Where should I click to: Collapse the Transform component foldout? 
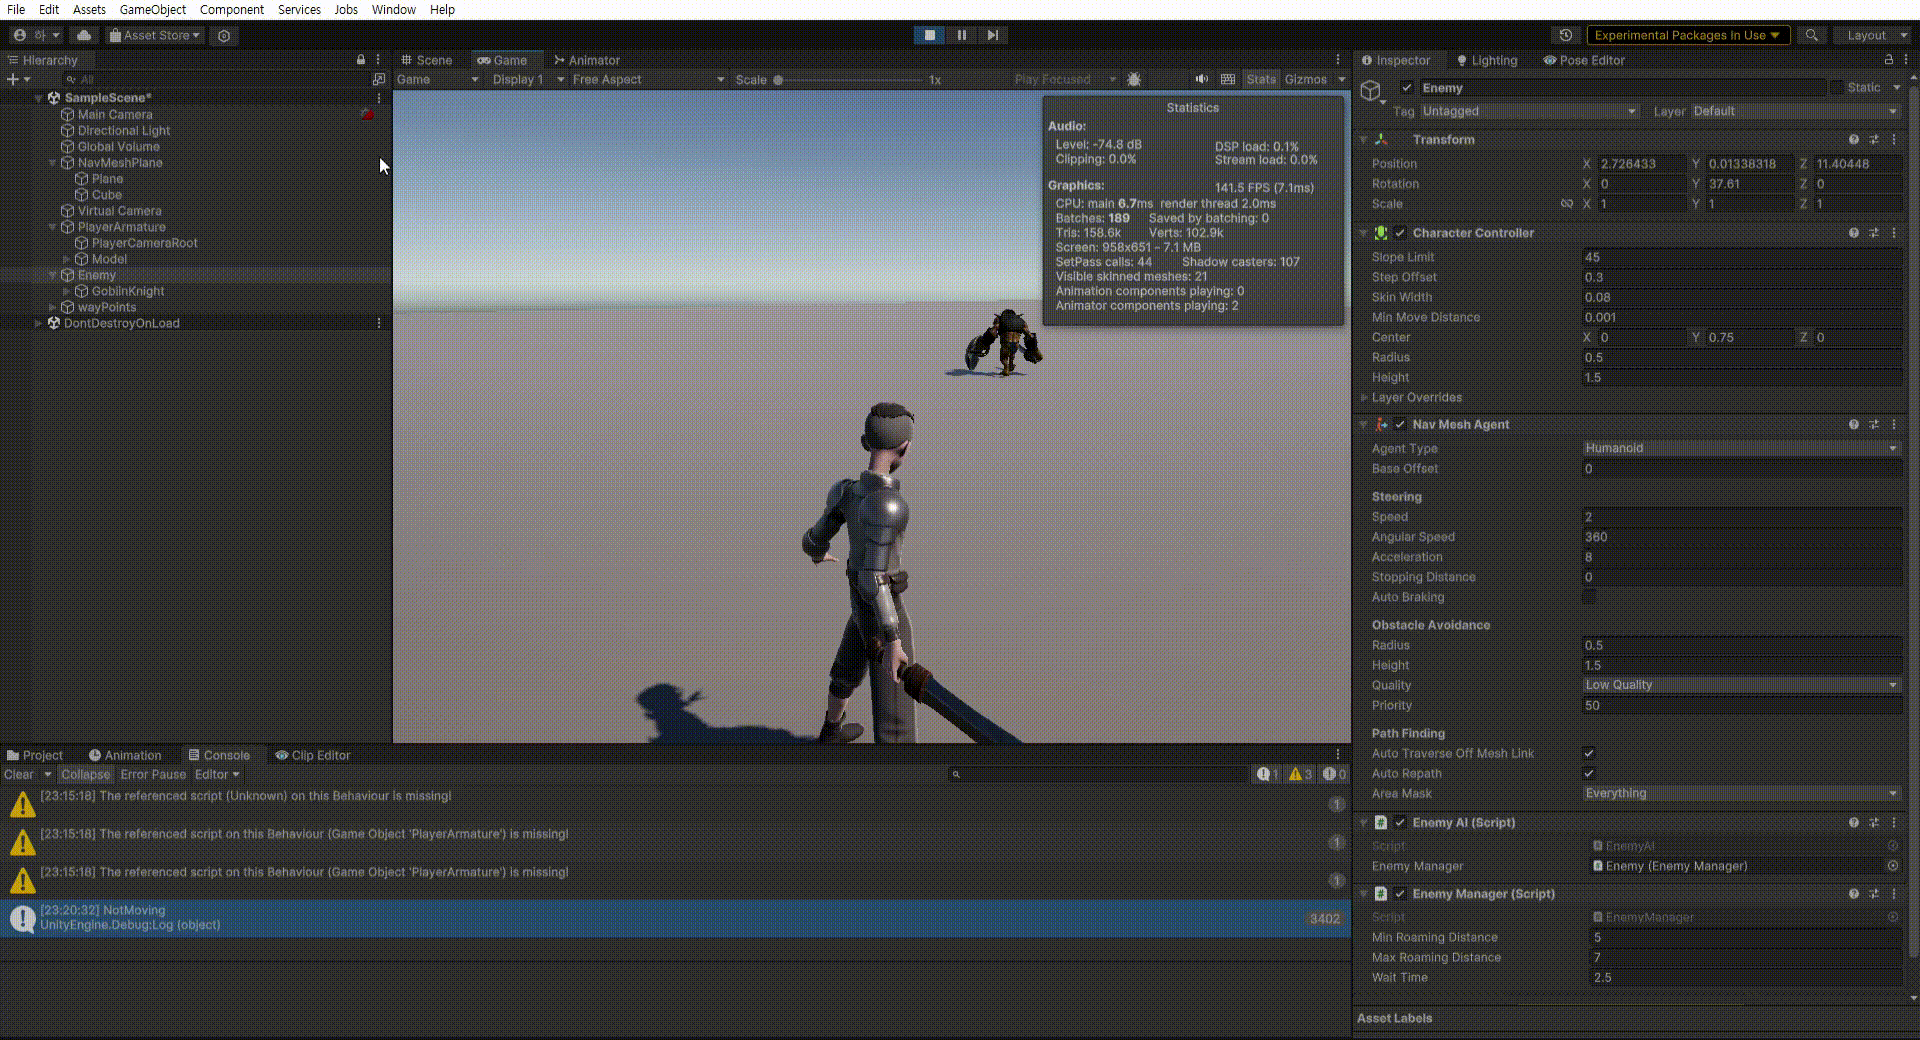coord(1364,140)
